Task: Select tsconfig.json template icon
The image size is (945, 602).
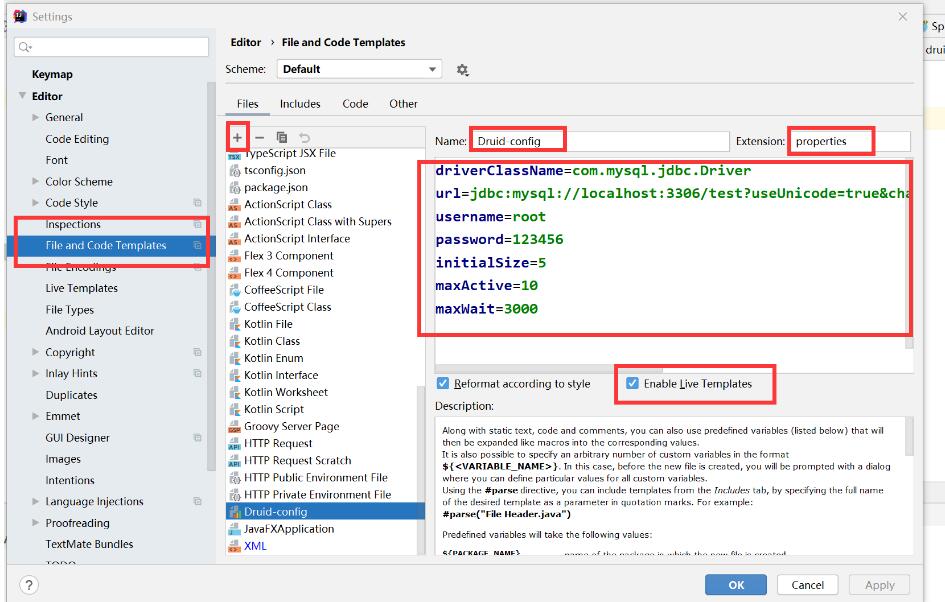Action: (235, 171)
